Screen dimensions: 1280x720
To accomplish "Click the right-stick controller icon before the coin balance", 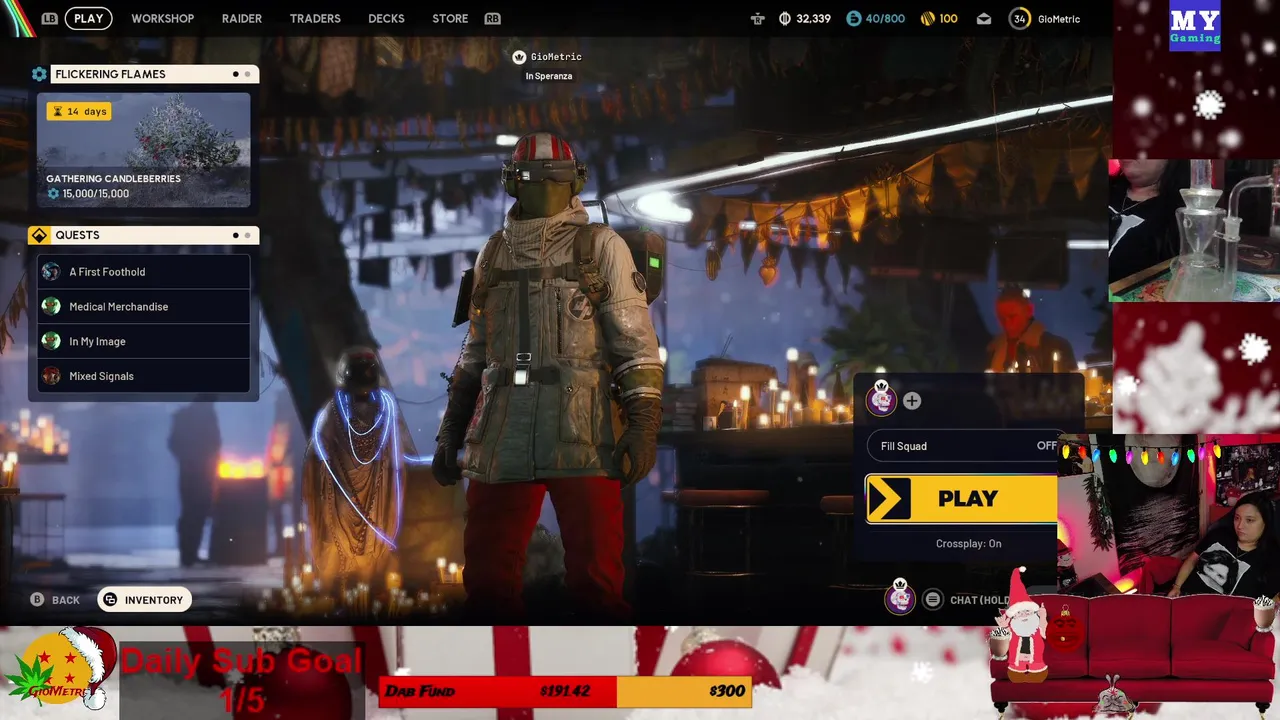I will [757, 18].
